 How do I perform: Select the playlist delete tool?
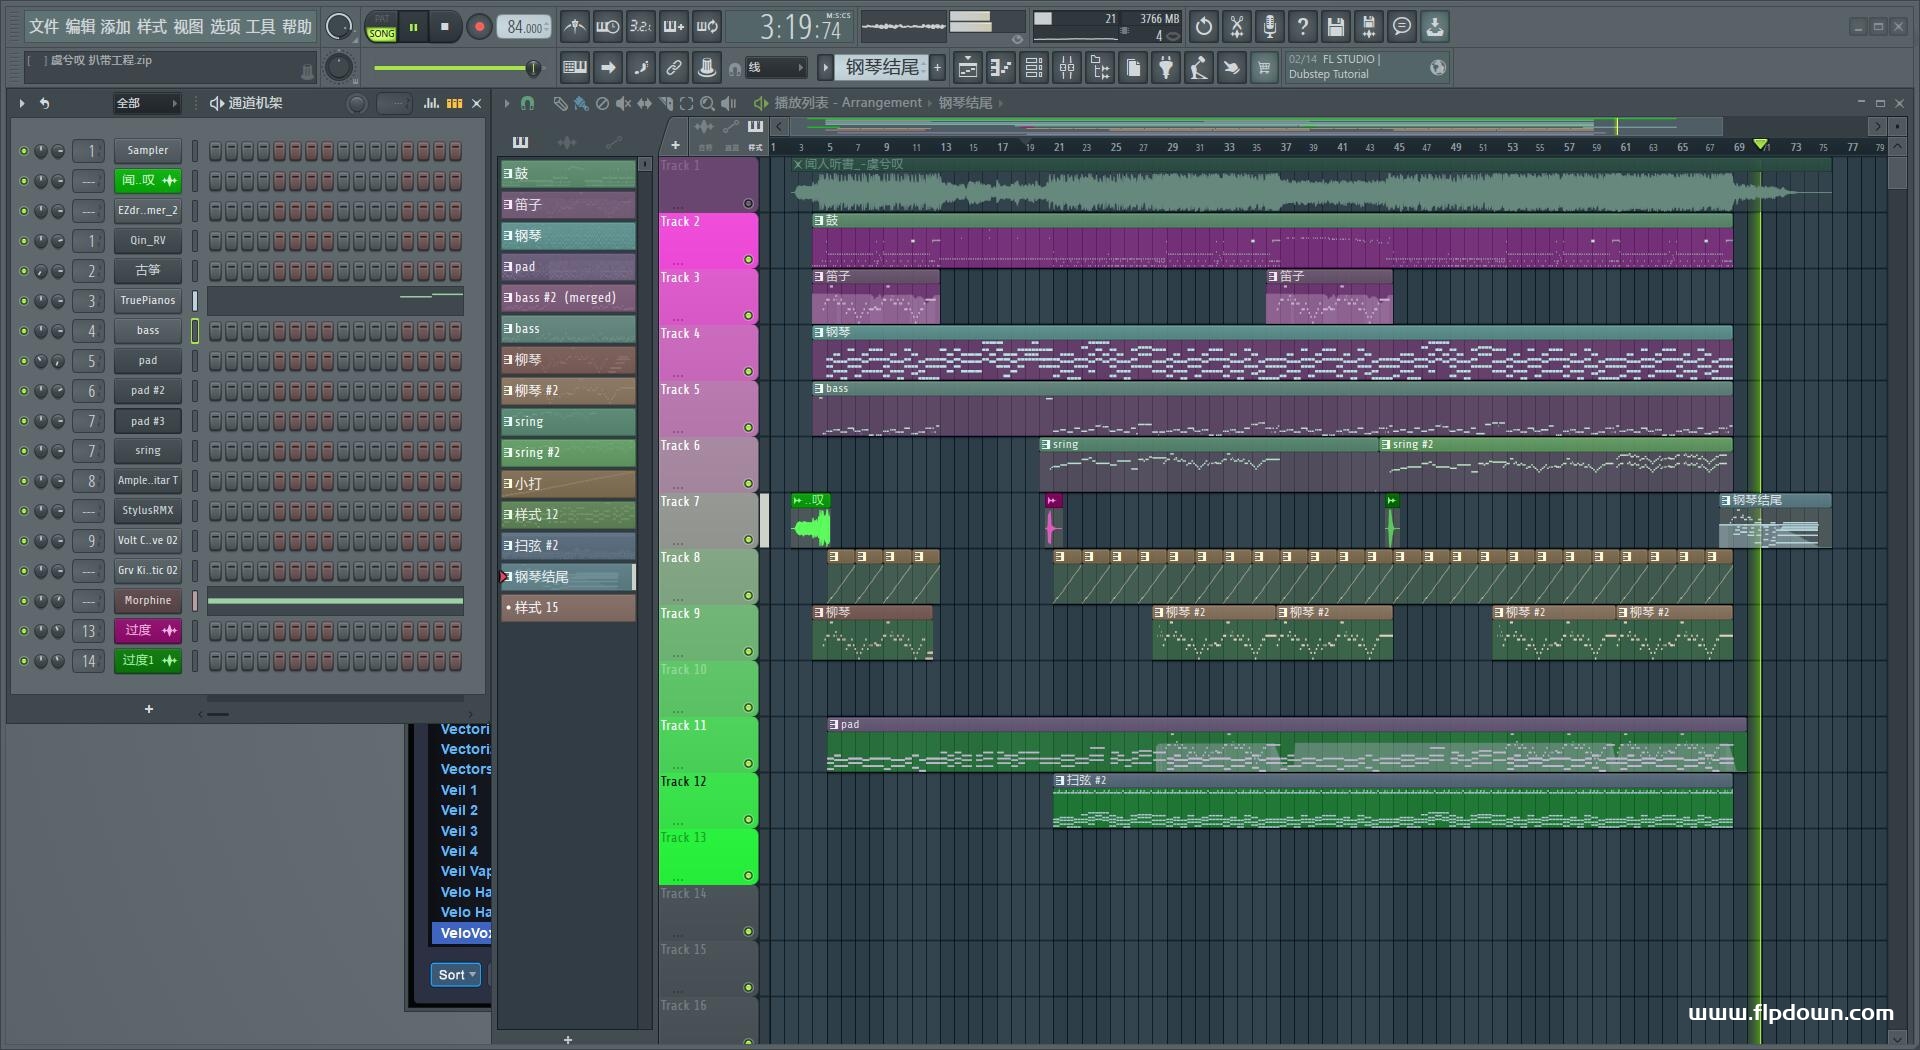(x=602, y=103)
